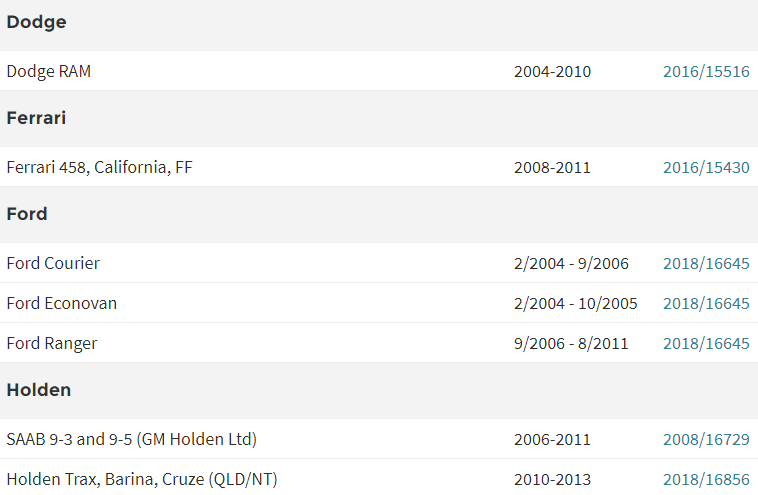Open the 2018/16645 link for Ford Courier

click(706, 263)
